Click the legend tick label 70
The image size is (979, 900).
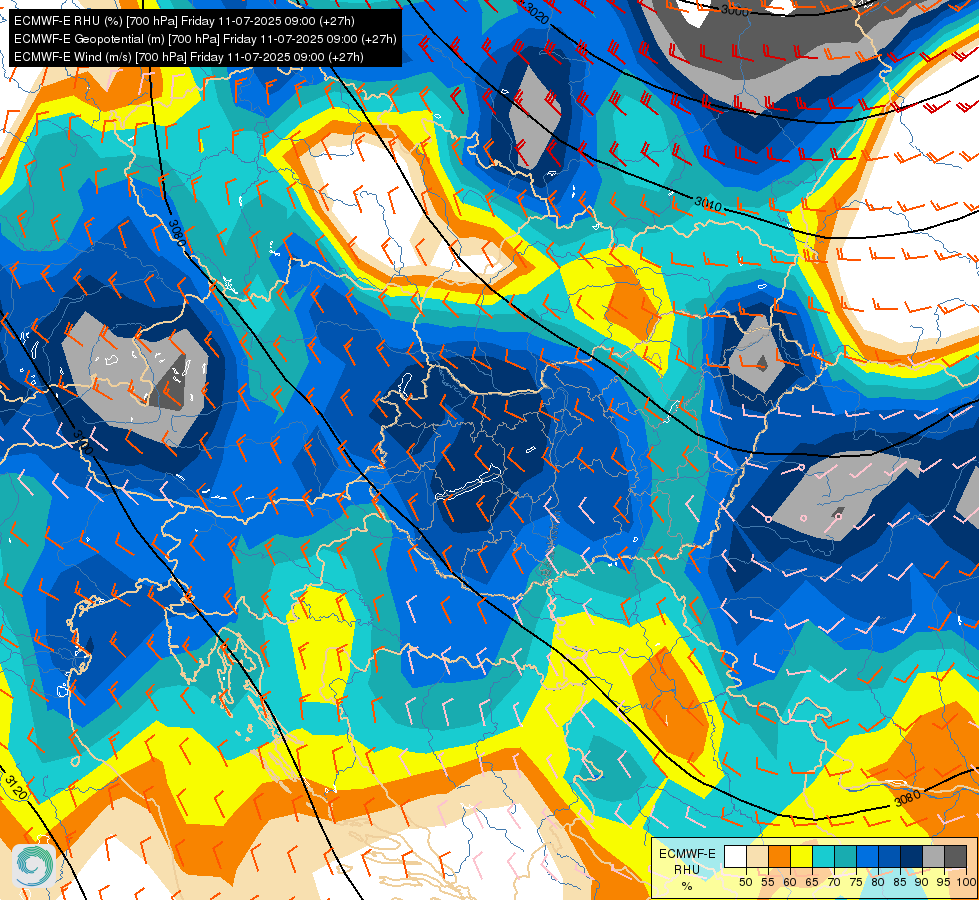834,882
